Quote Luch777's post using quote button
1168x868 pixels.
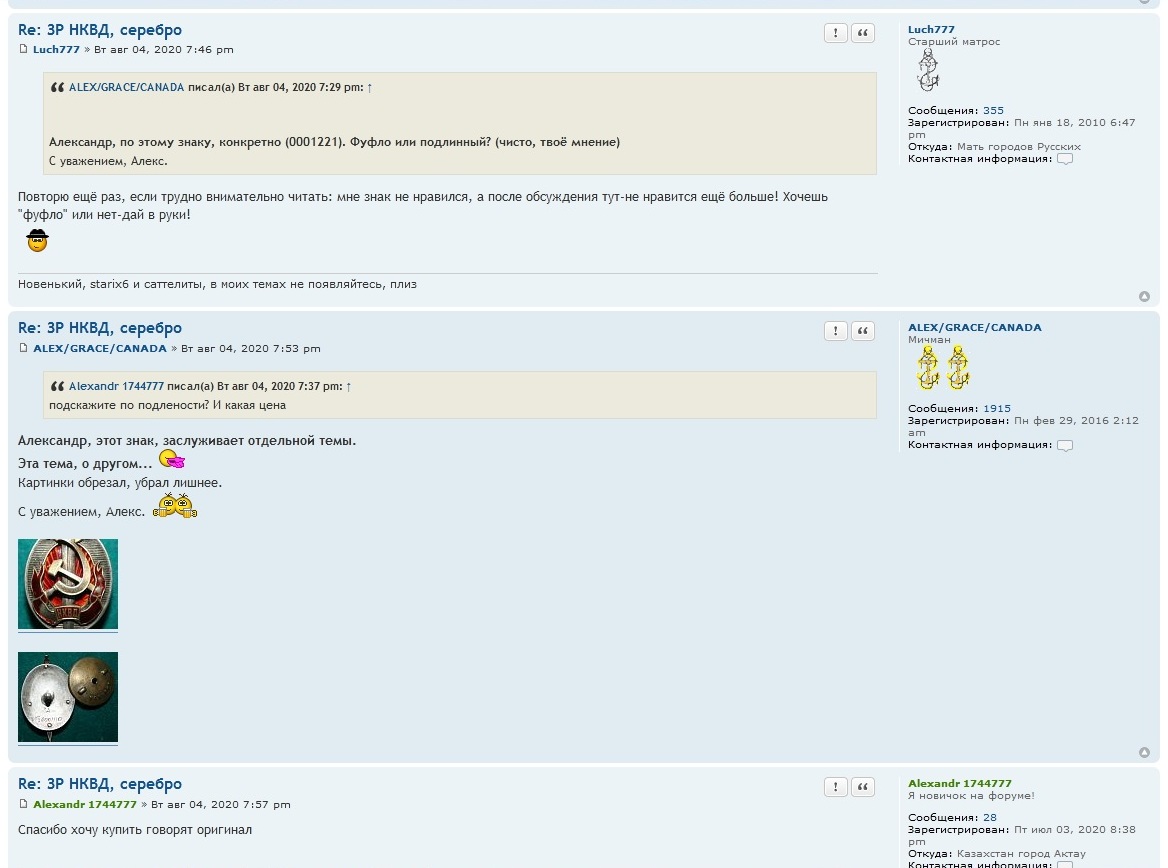pyautogui.click(x=862, y=33)
